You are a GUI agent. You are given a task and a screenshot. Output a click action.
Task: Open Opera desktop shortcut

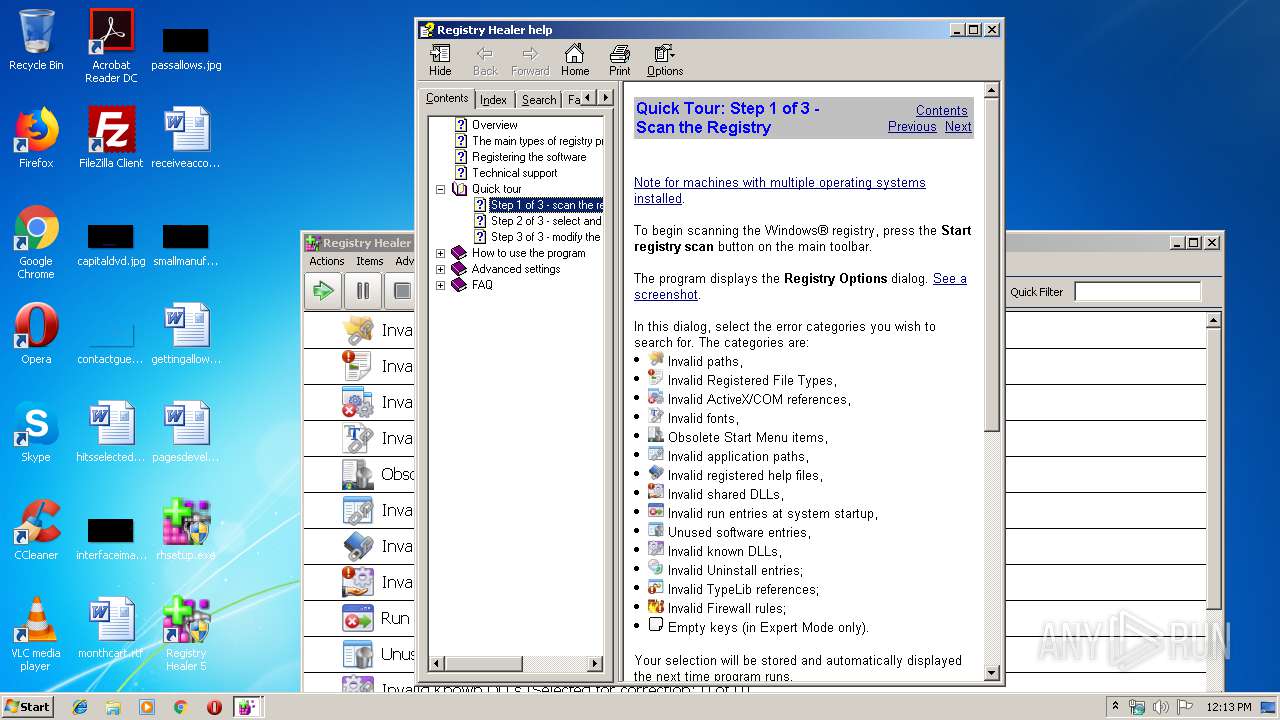(36, 334)
